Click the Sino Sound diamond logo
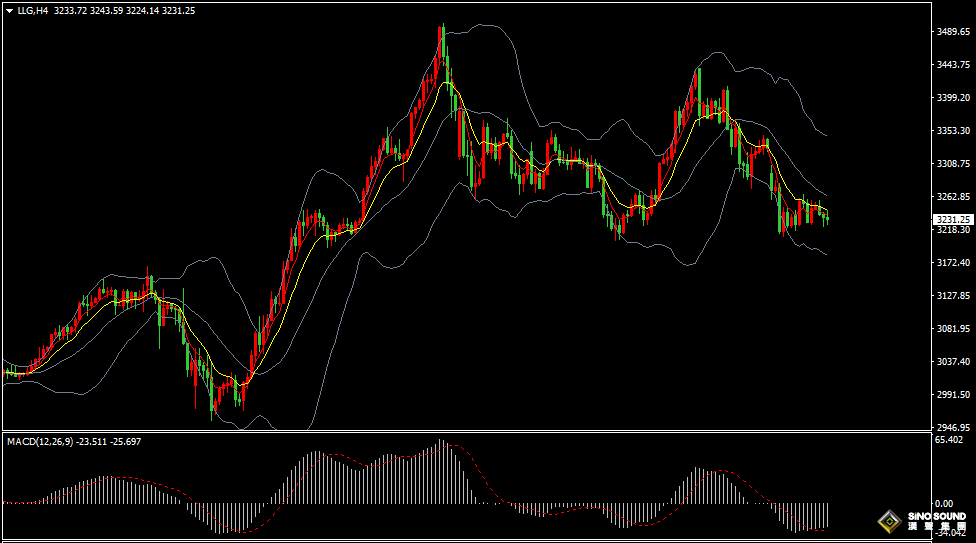 pyautogui.click(x=888, y=522)
